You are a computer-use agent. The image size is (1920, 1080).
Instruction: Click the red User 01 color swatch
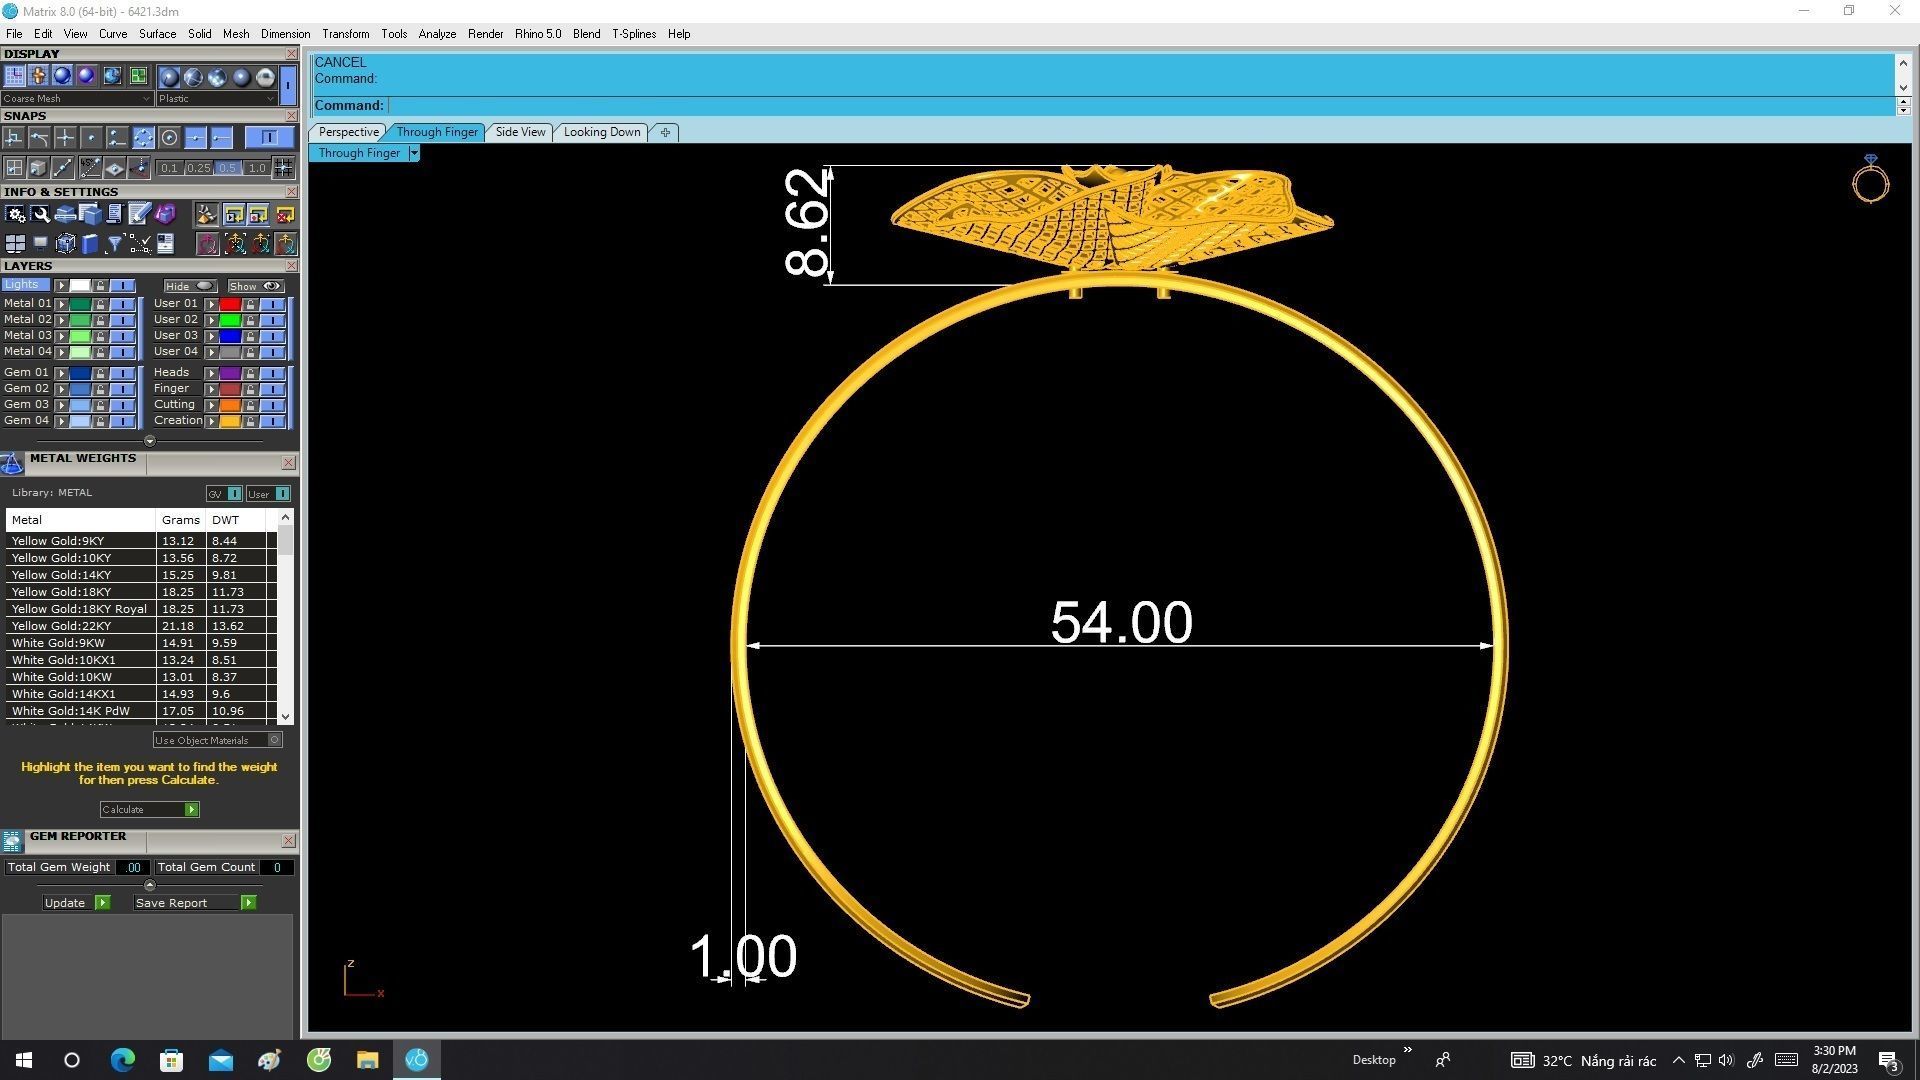pos(230,304)
